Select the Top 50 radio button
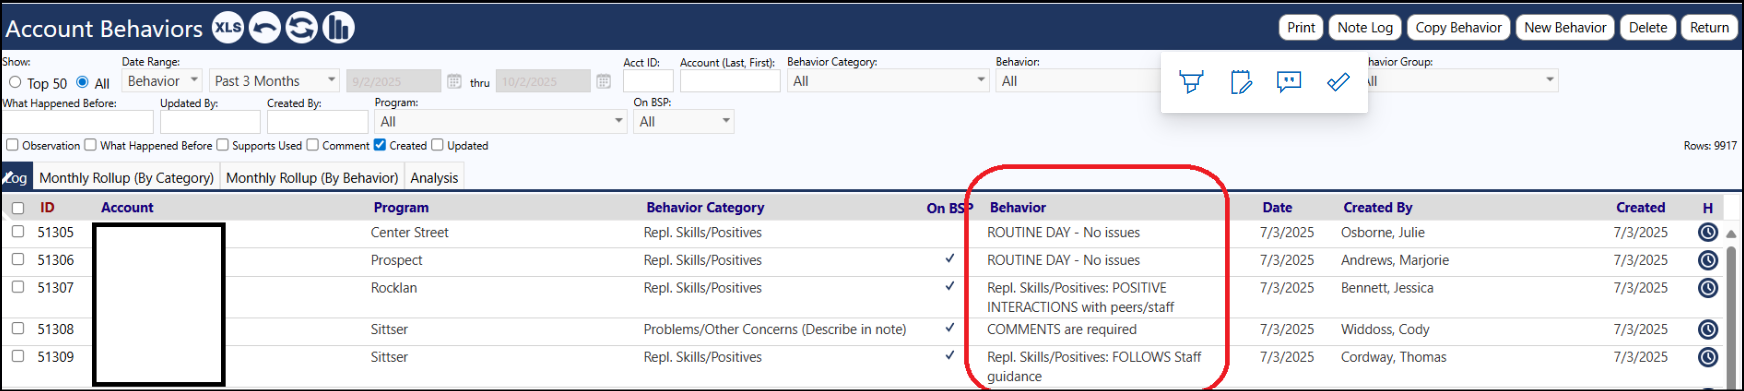The height and width of the screenshot is (391, 1744). click(x=15, y=82)
